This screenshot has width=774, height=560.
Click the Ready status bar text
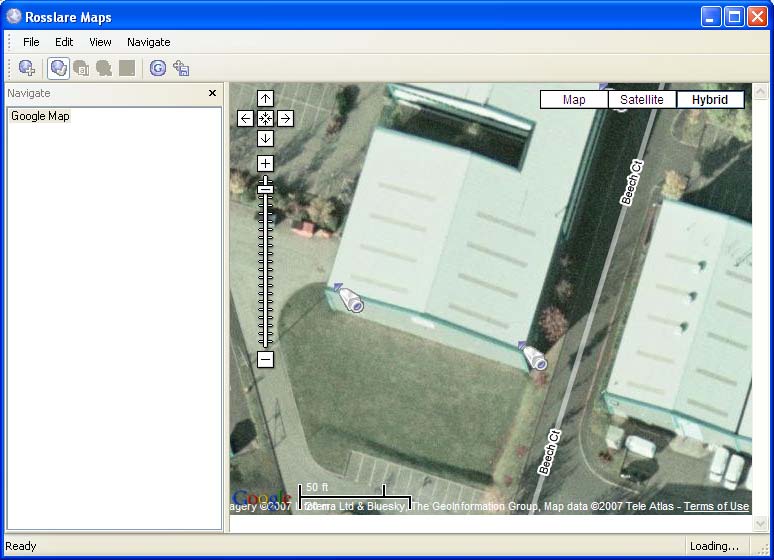point(21,546)
